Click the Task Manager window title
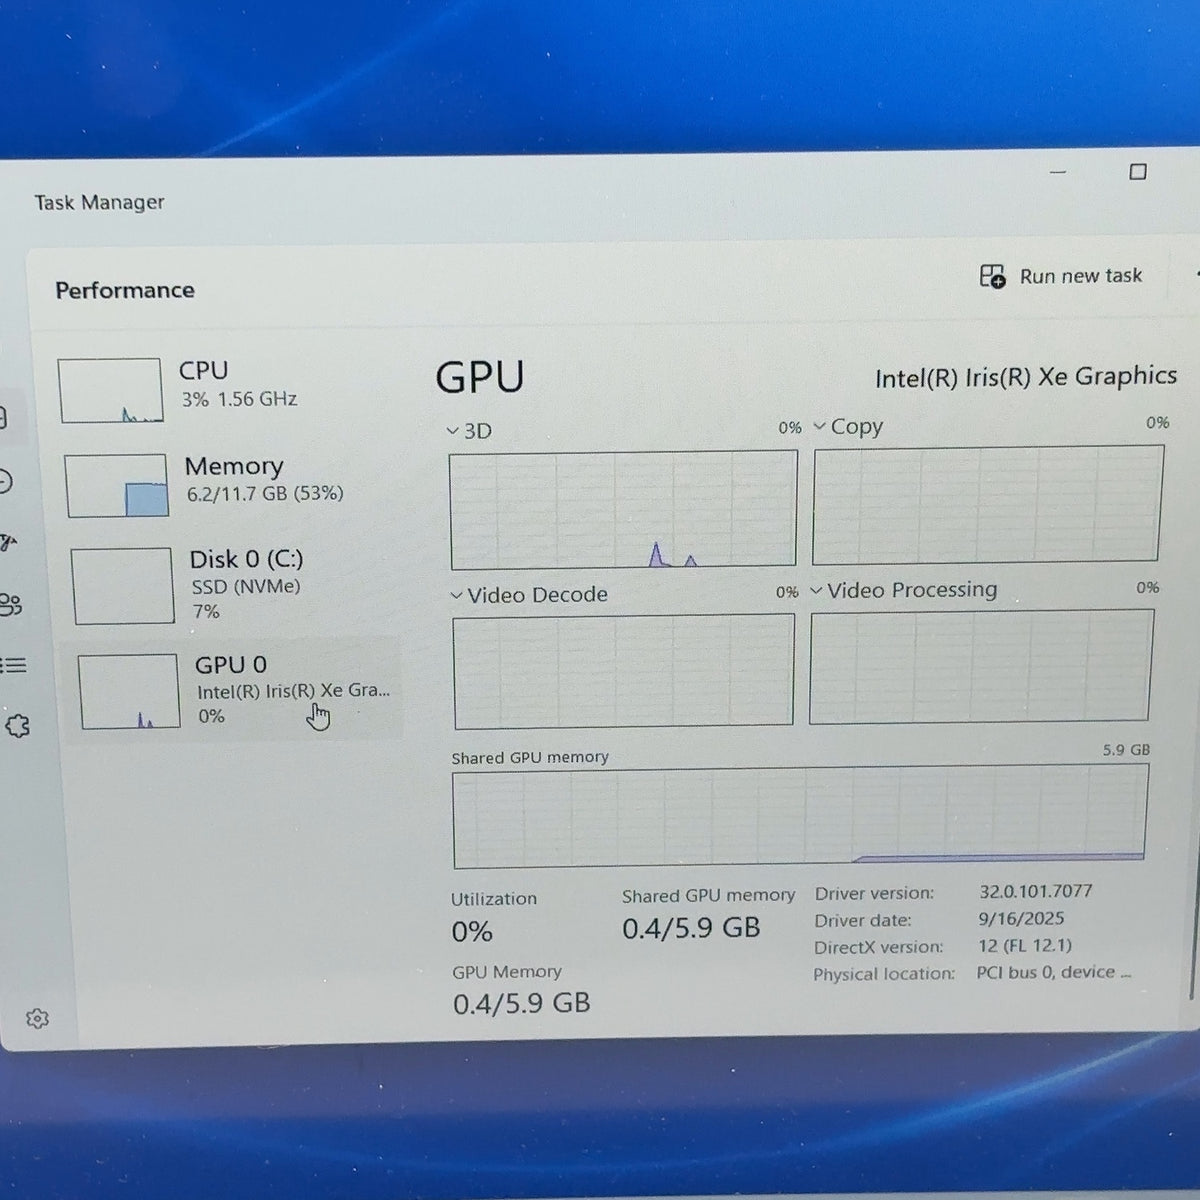Viewport: 1200px width, 1200px height. click(x=99, y=202)
